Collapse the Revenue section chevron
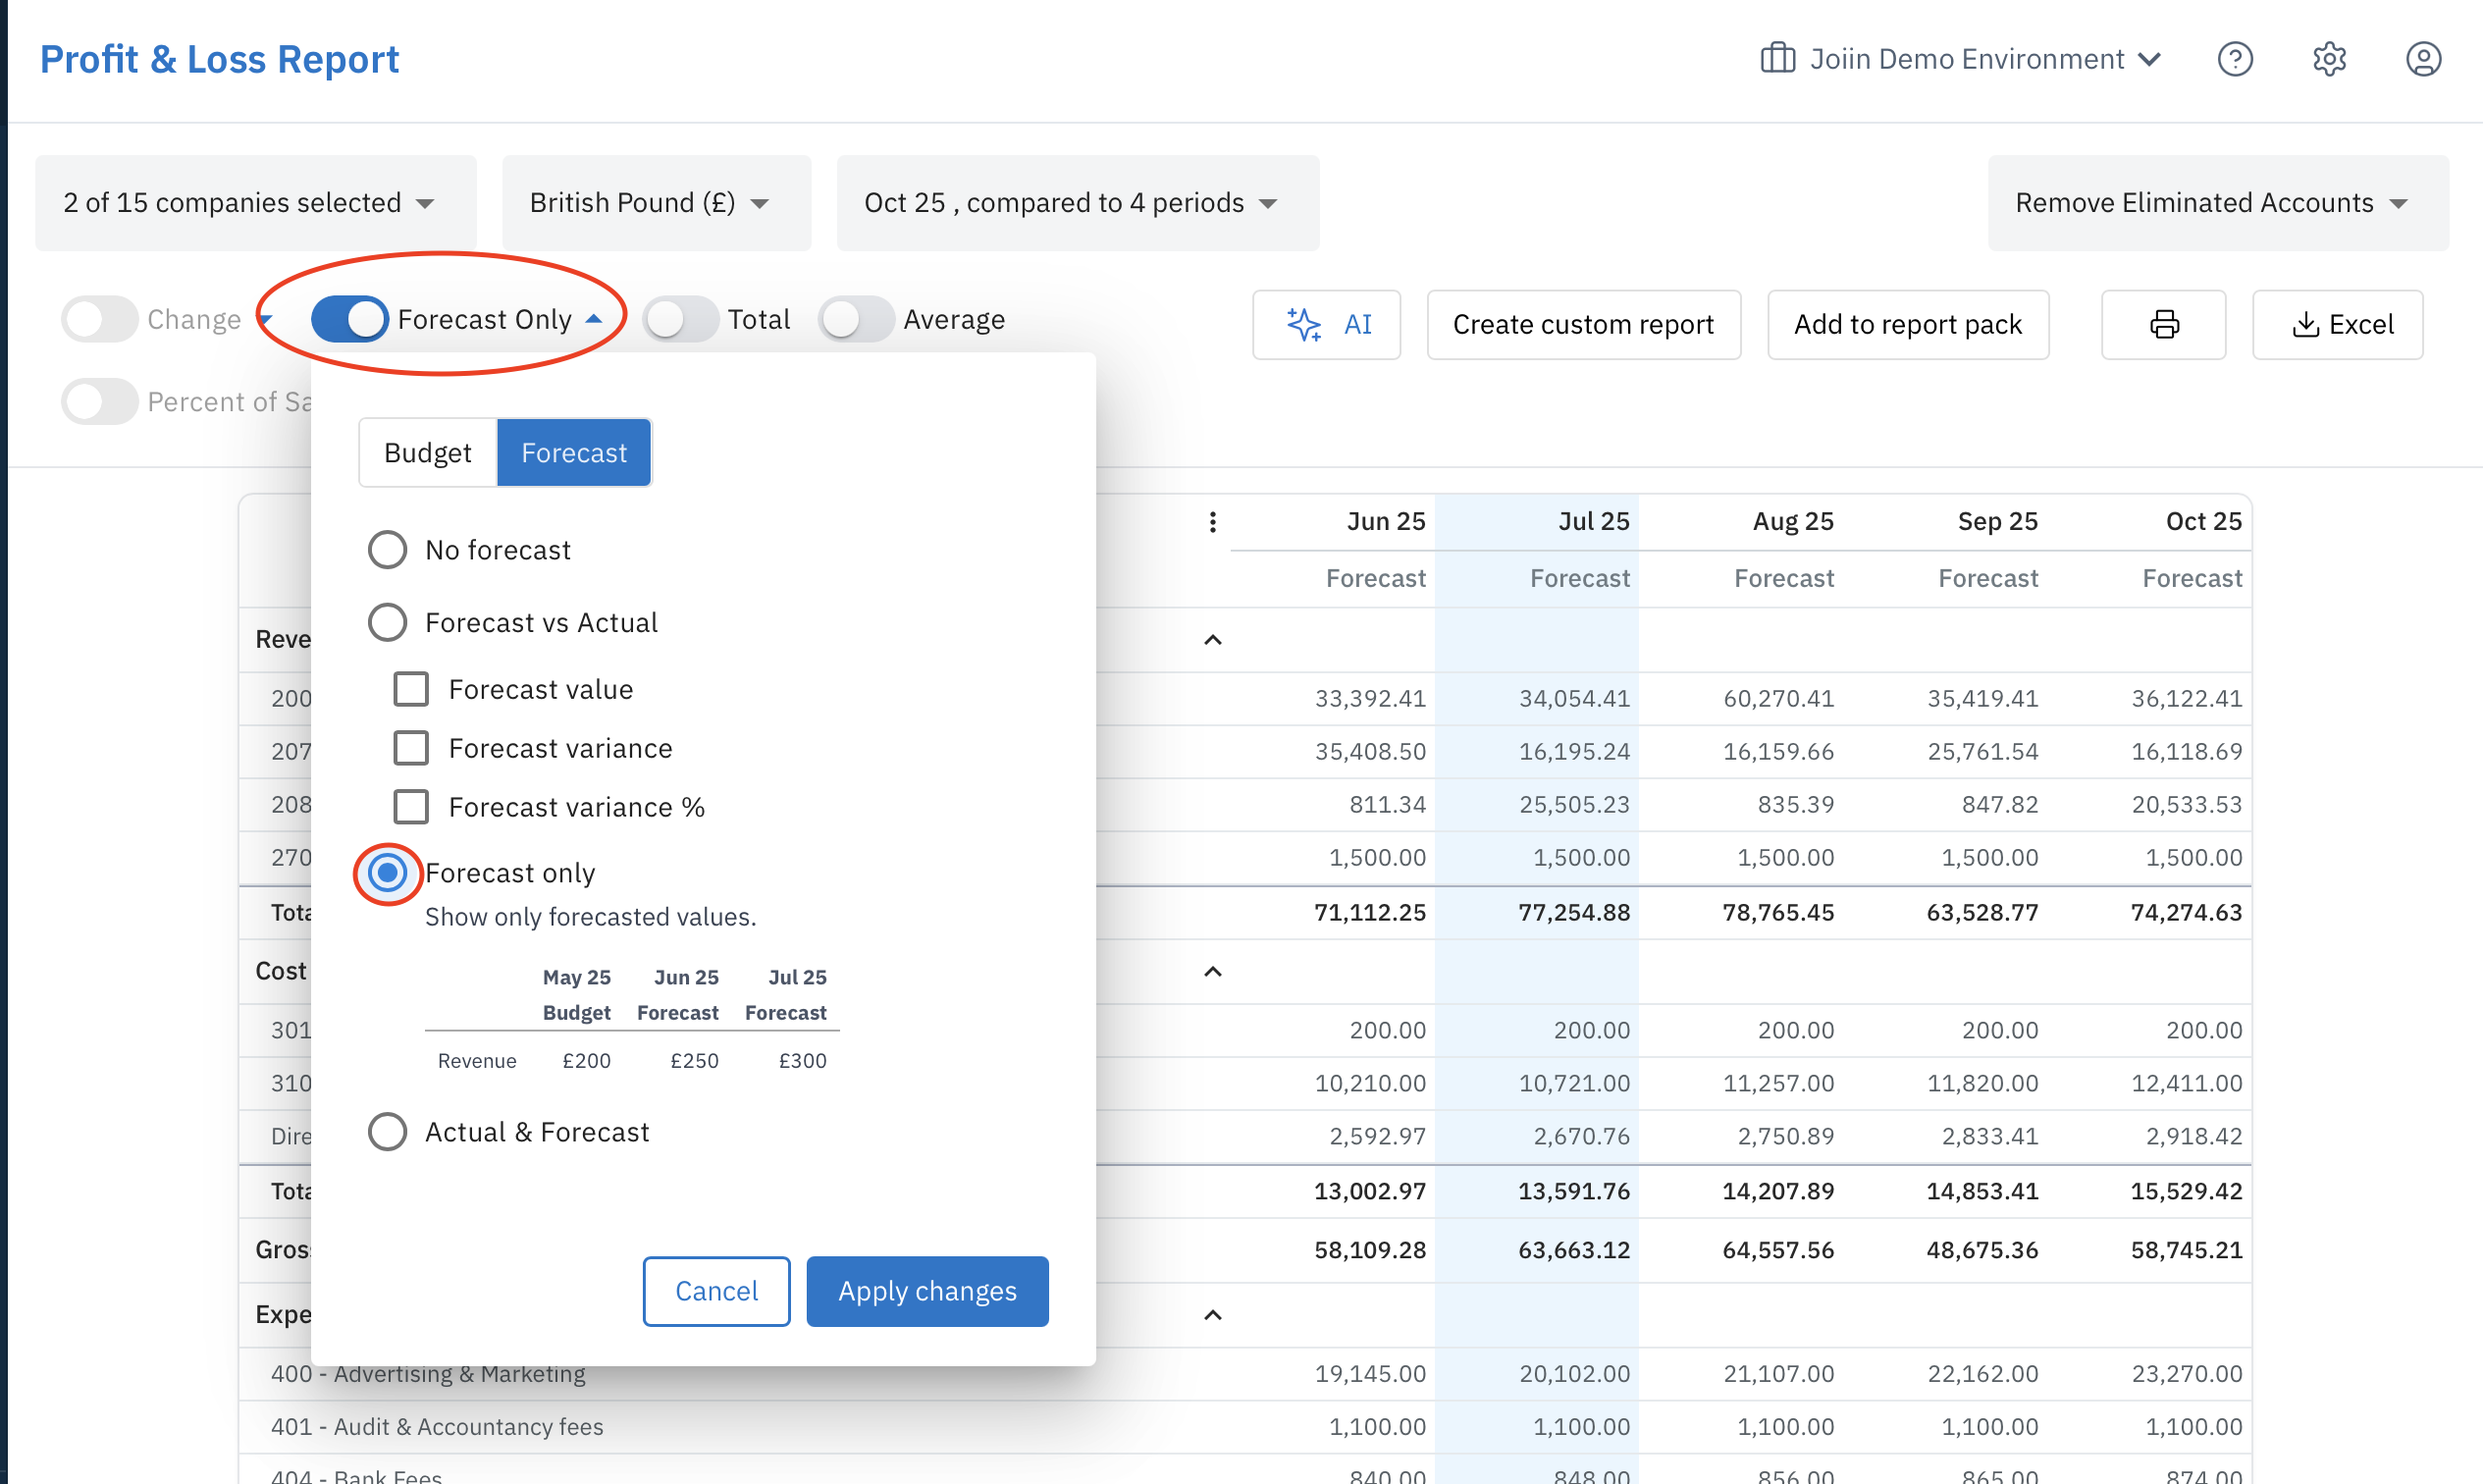Image resolution: width=2483 pixels, height=1484 pixels. (x=1212, y=640)
